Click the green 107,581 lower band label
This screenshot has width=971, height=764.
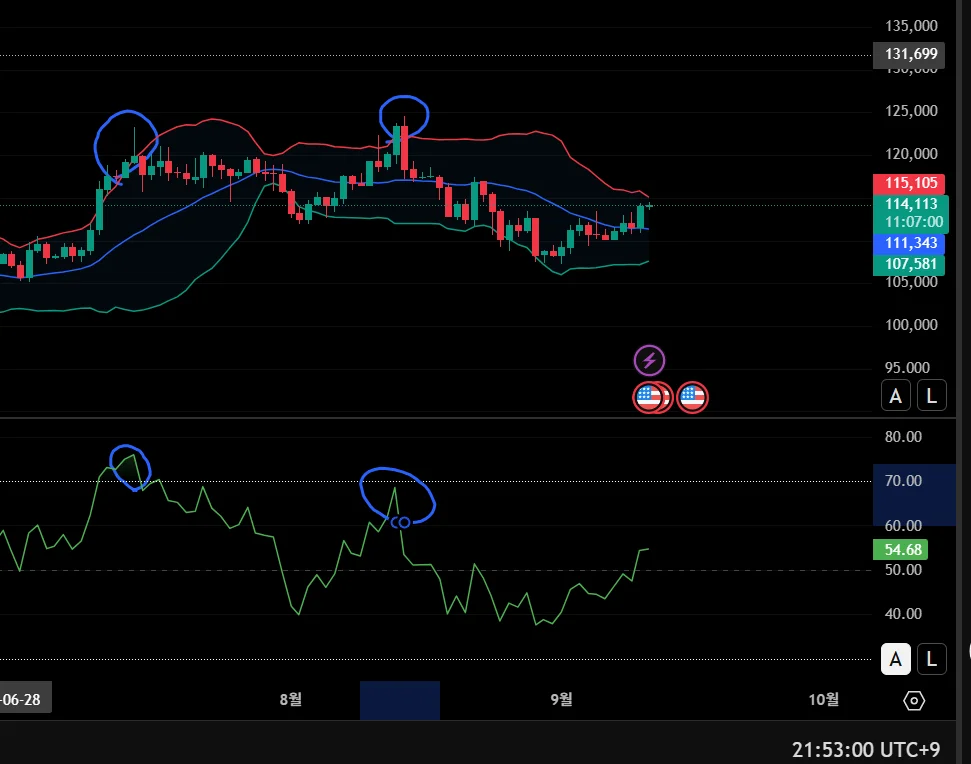pyautogui.click(x=908, y=264)
